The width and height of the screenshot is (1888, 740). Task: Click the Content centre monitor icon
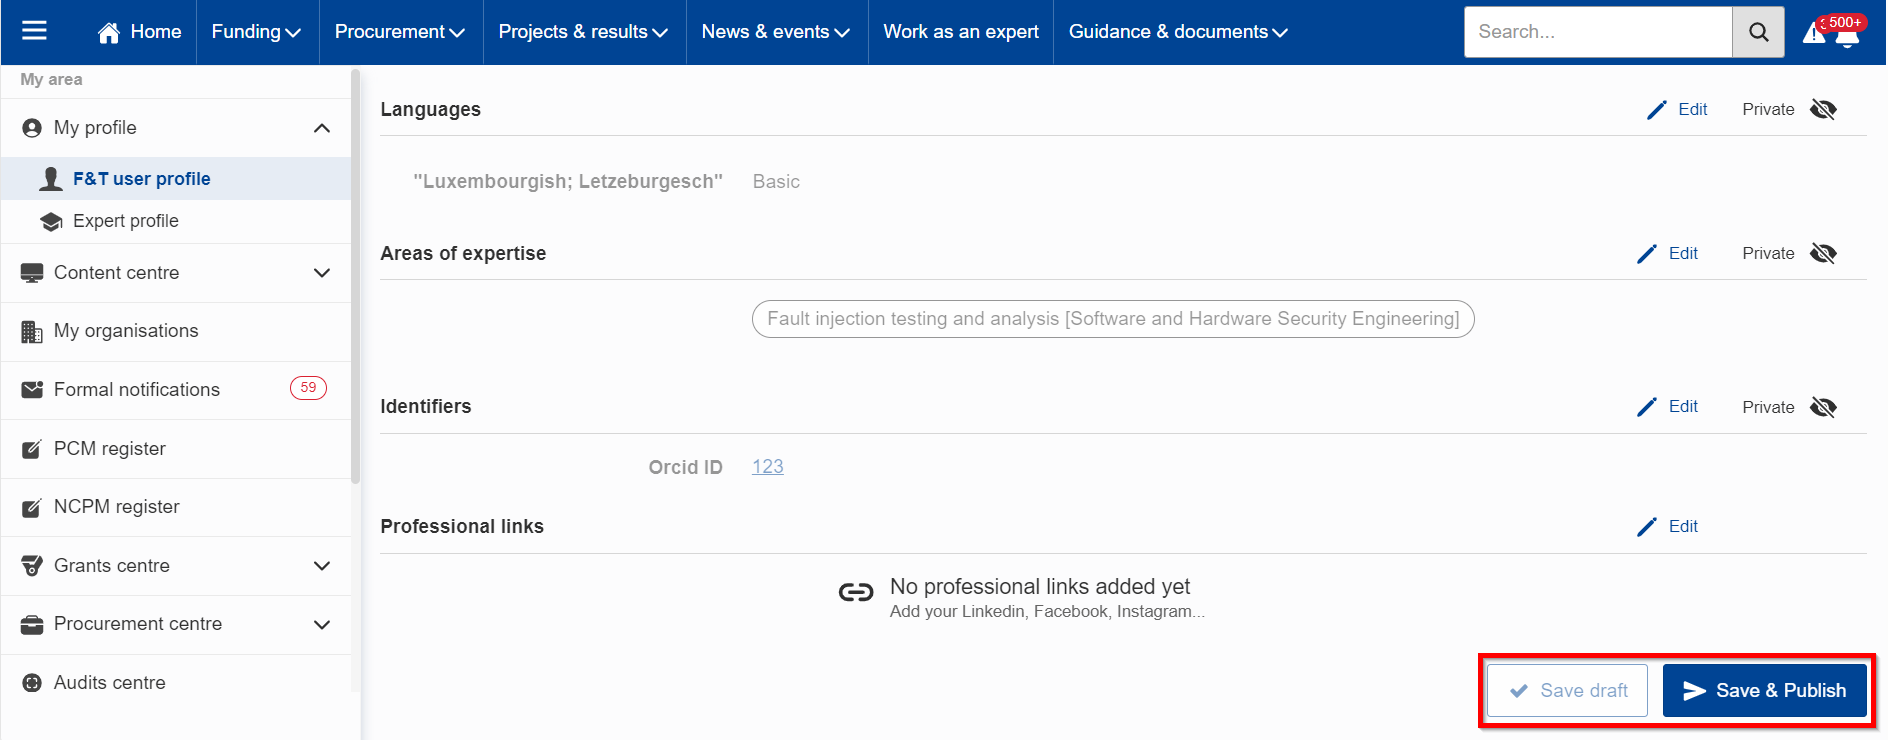(x=32, y=273)
